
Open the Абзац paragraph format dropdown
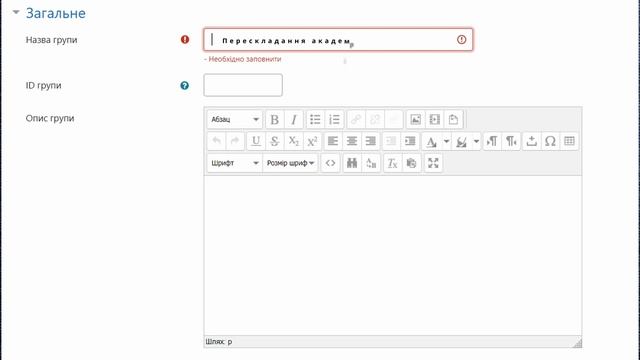click(x=235, y=120)
